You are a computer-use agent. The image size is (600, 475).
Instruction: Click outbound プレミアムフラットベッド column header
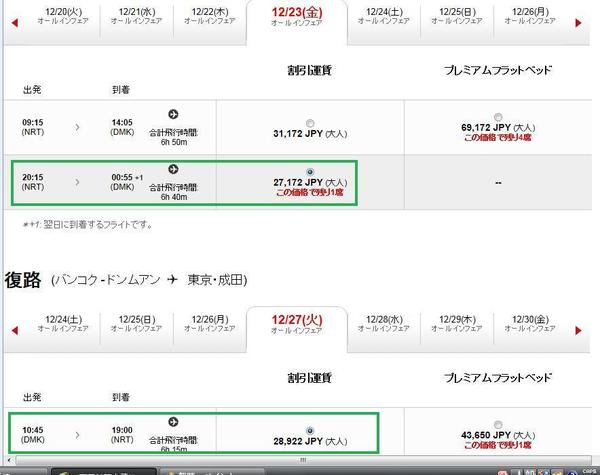pos(498,70)
